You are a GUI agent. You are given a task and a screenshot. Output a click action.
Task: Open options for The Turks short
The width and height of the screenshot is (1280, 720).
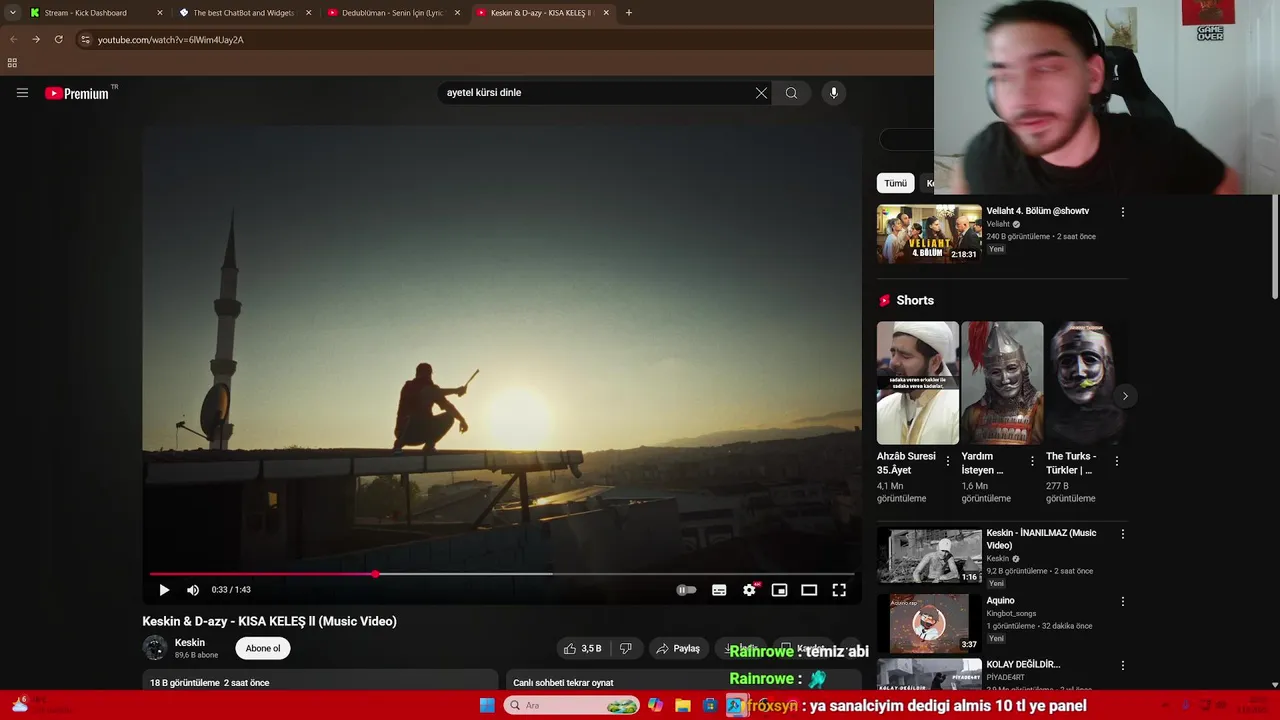1117,461
